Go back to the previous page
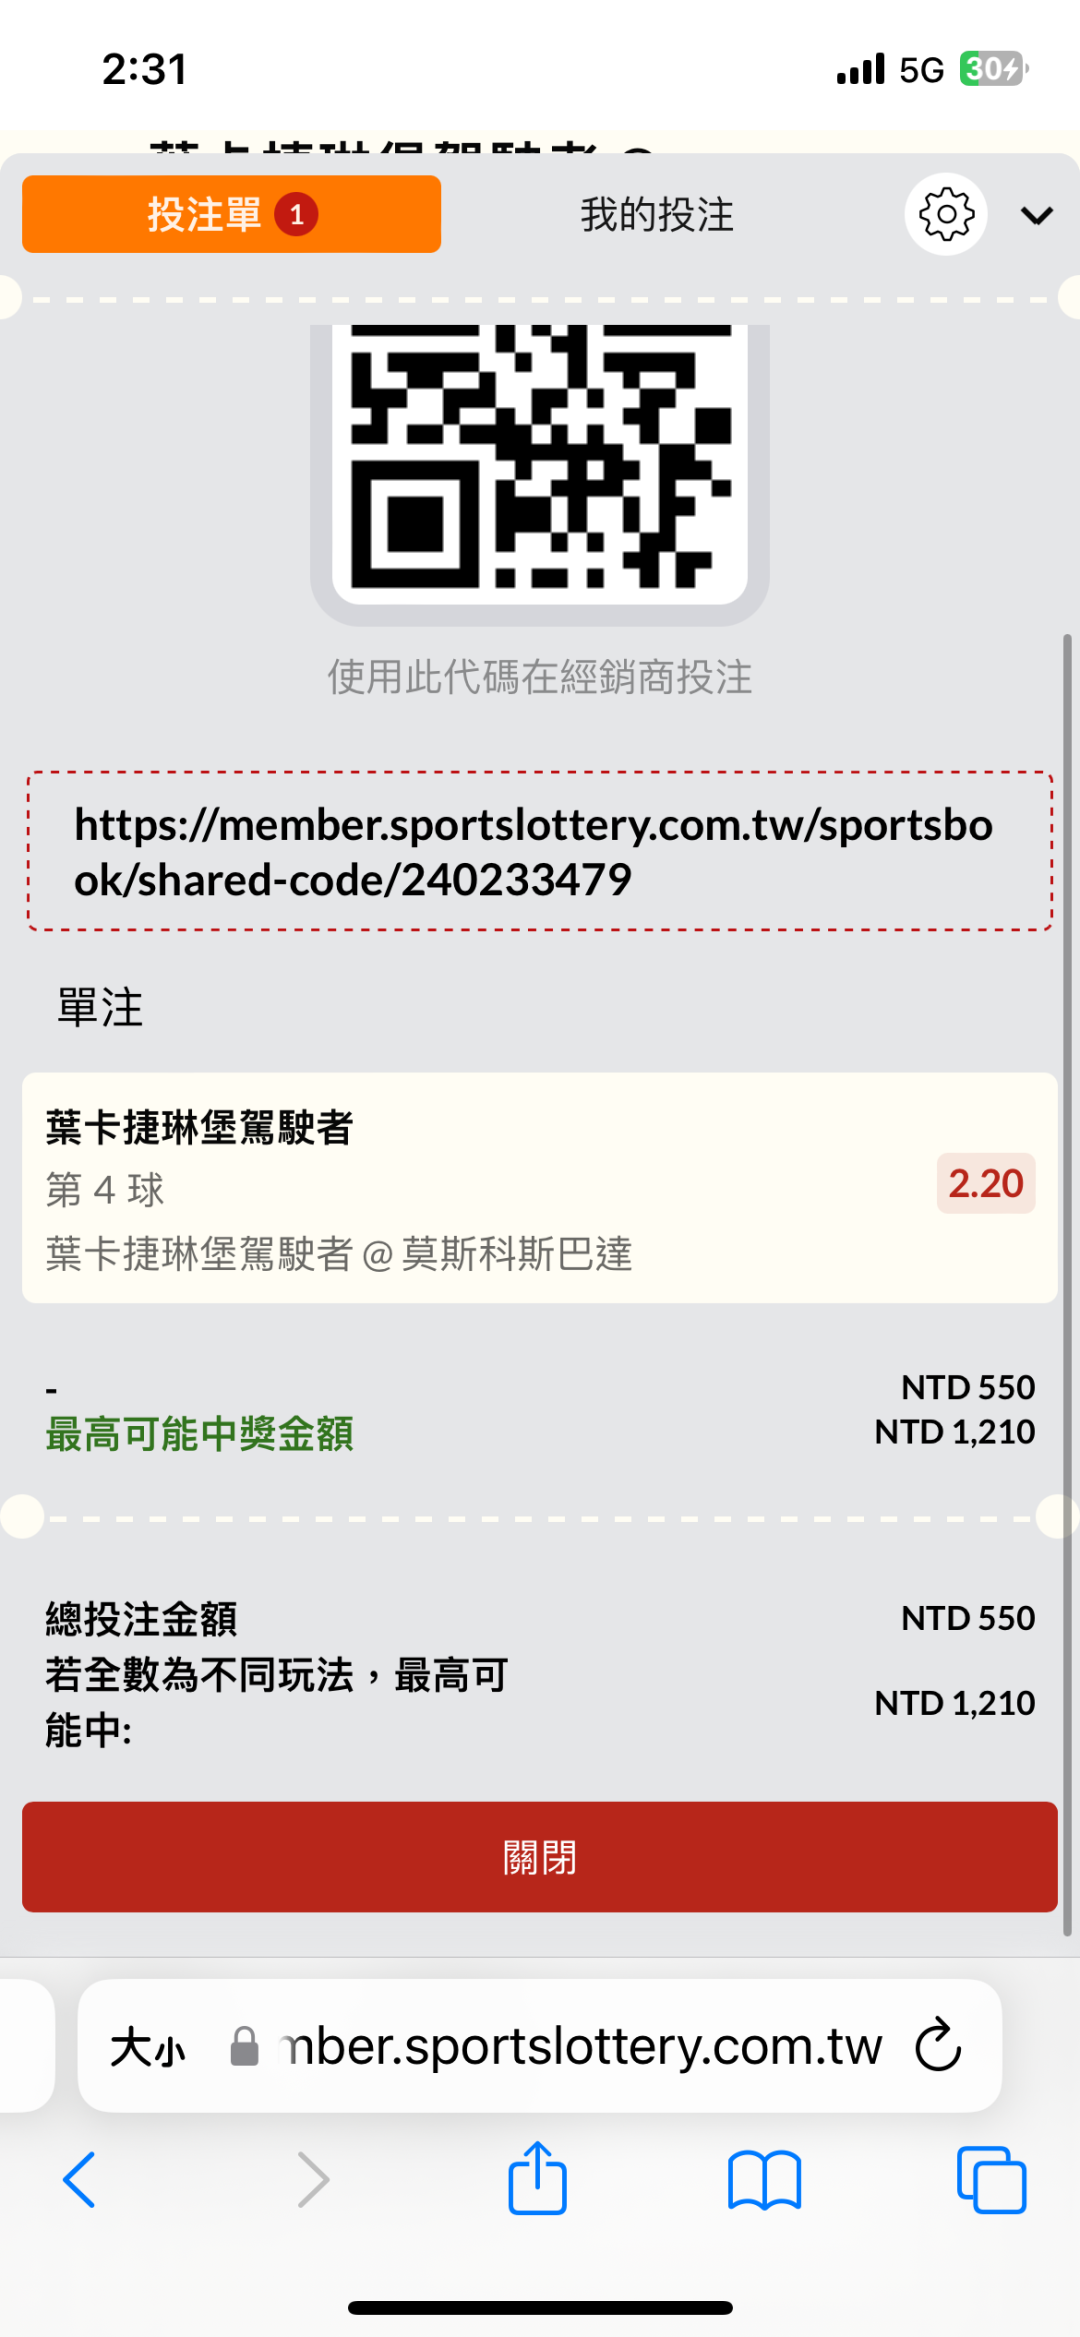1080x2337 pixels. pos(79,2179)
